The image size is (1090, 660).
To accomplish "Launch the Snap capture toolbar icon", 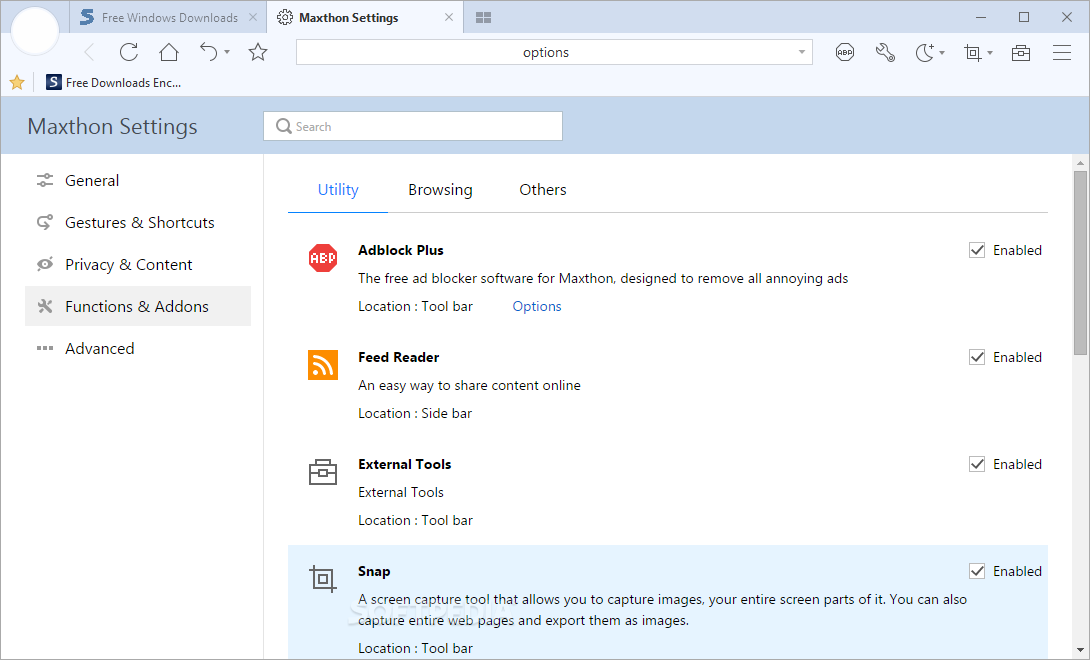I will (x=973, y=52).
